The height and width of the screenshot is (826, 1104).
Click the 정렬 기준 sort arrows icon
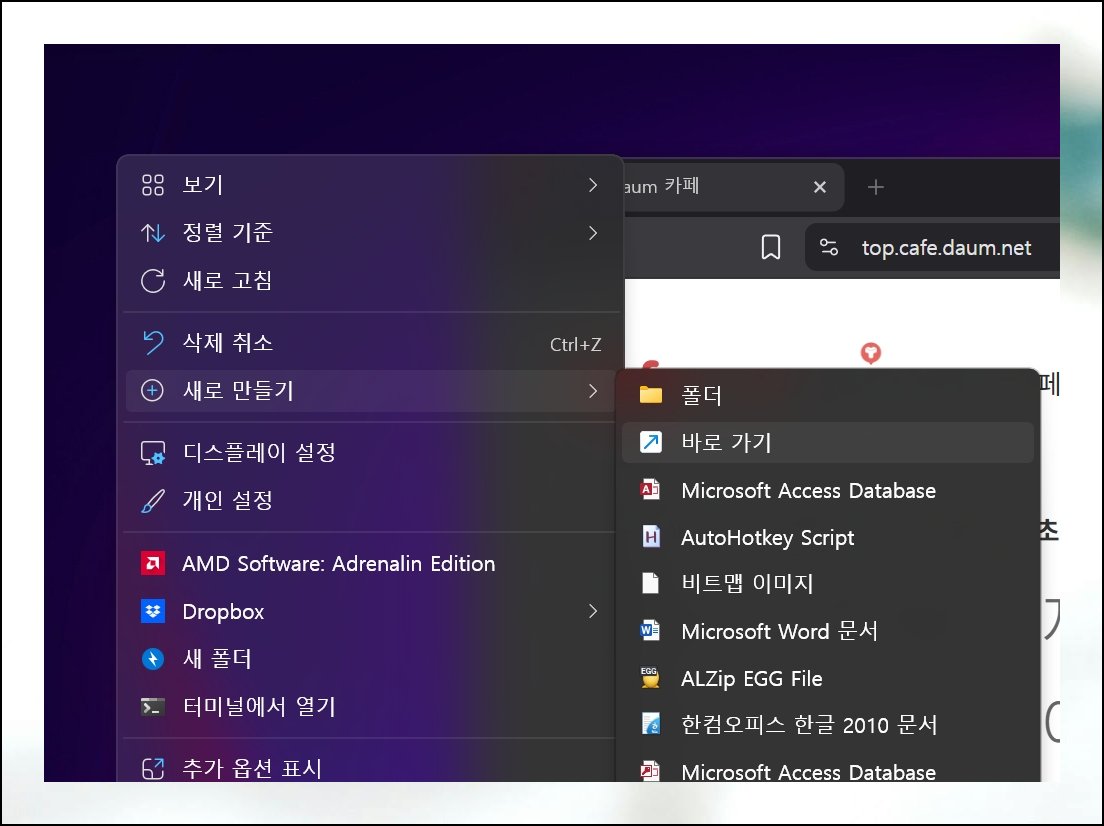[x=153, y=233]
